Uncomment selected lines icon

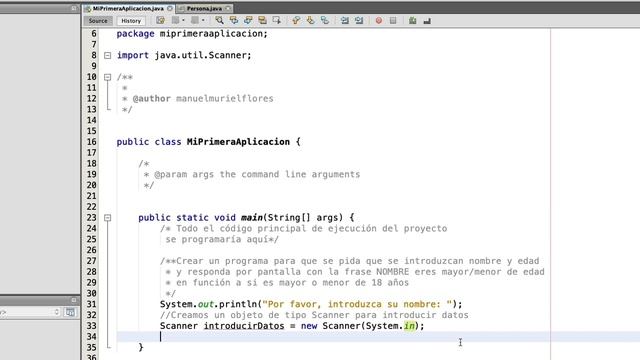tap(427, 20)
